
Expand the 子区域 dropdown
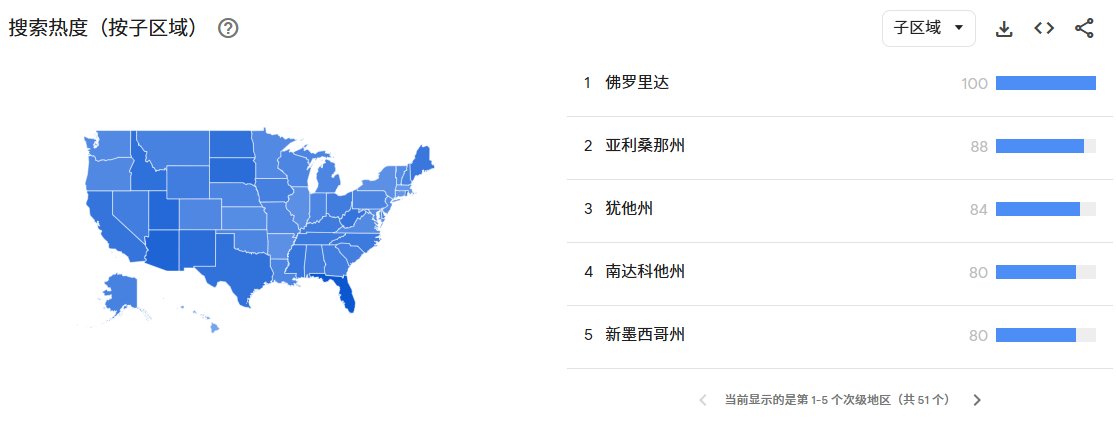point(928,28)
